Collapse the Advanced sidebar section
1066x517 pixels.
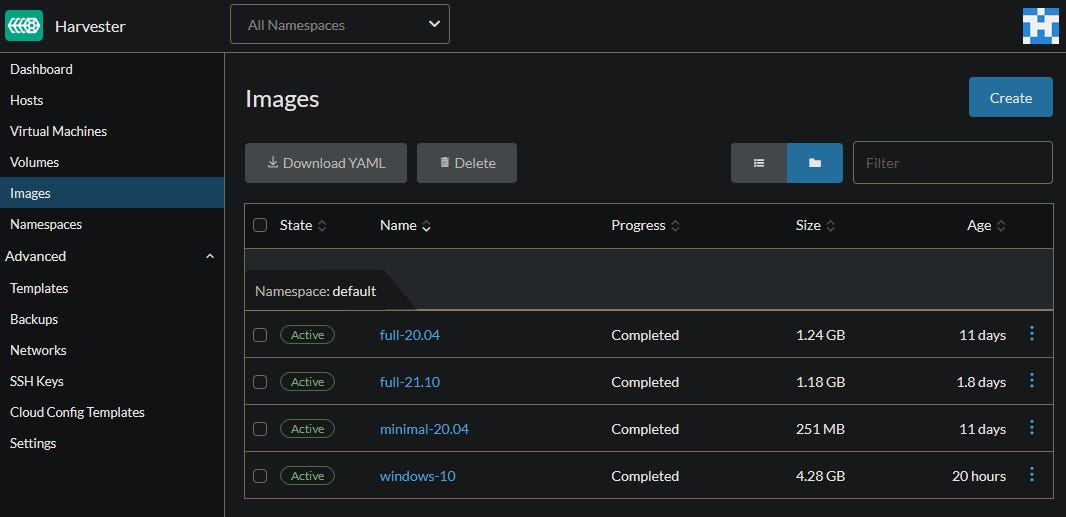coord(210,256)
